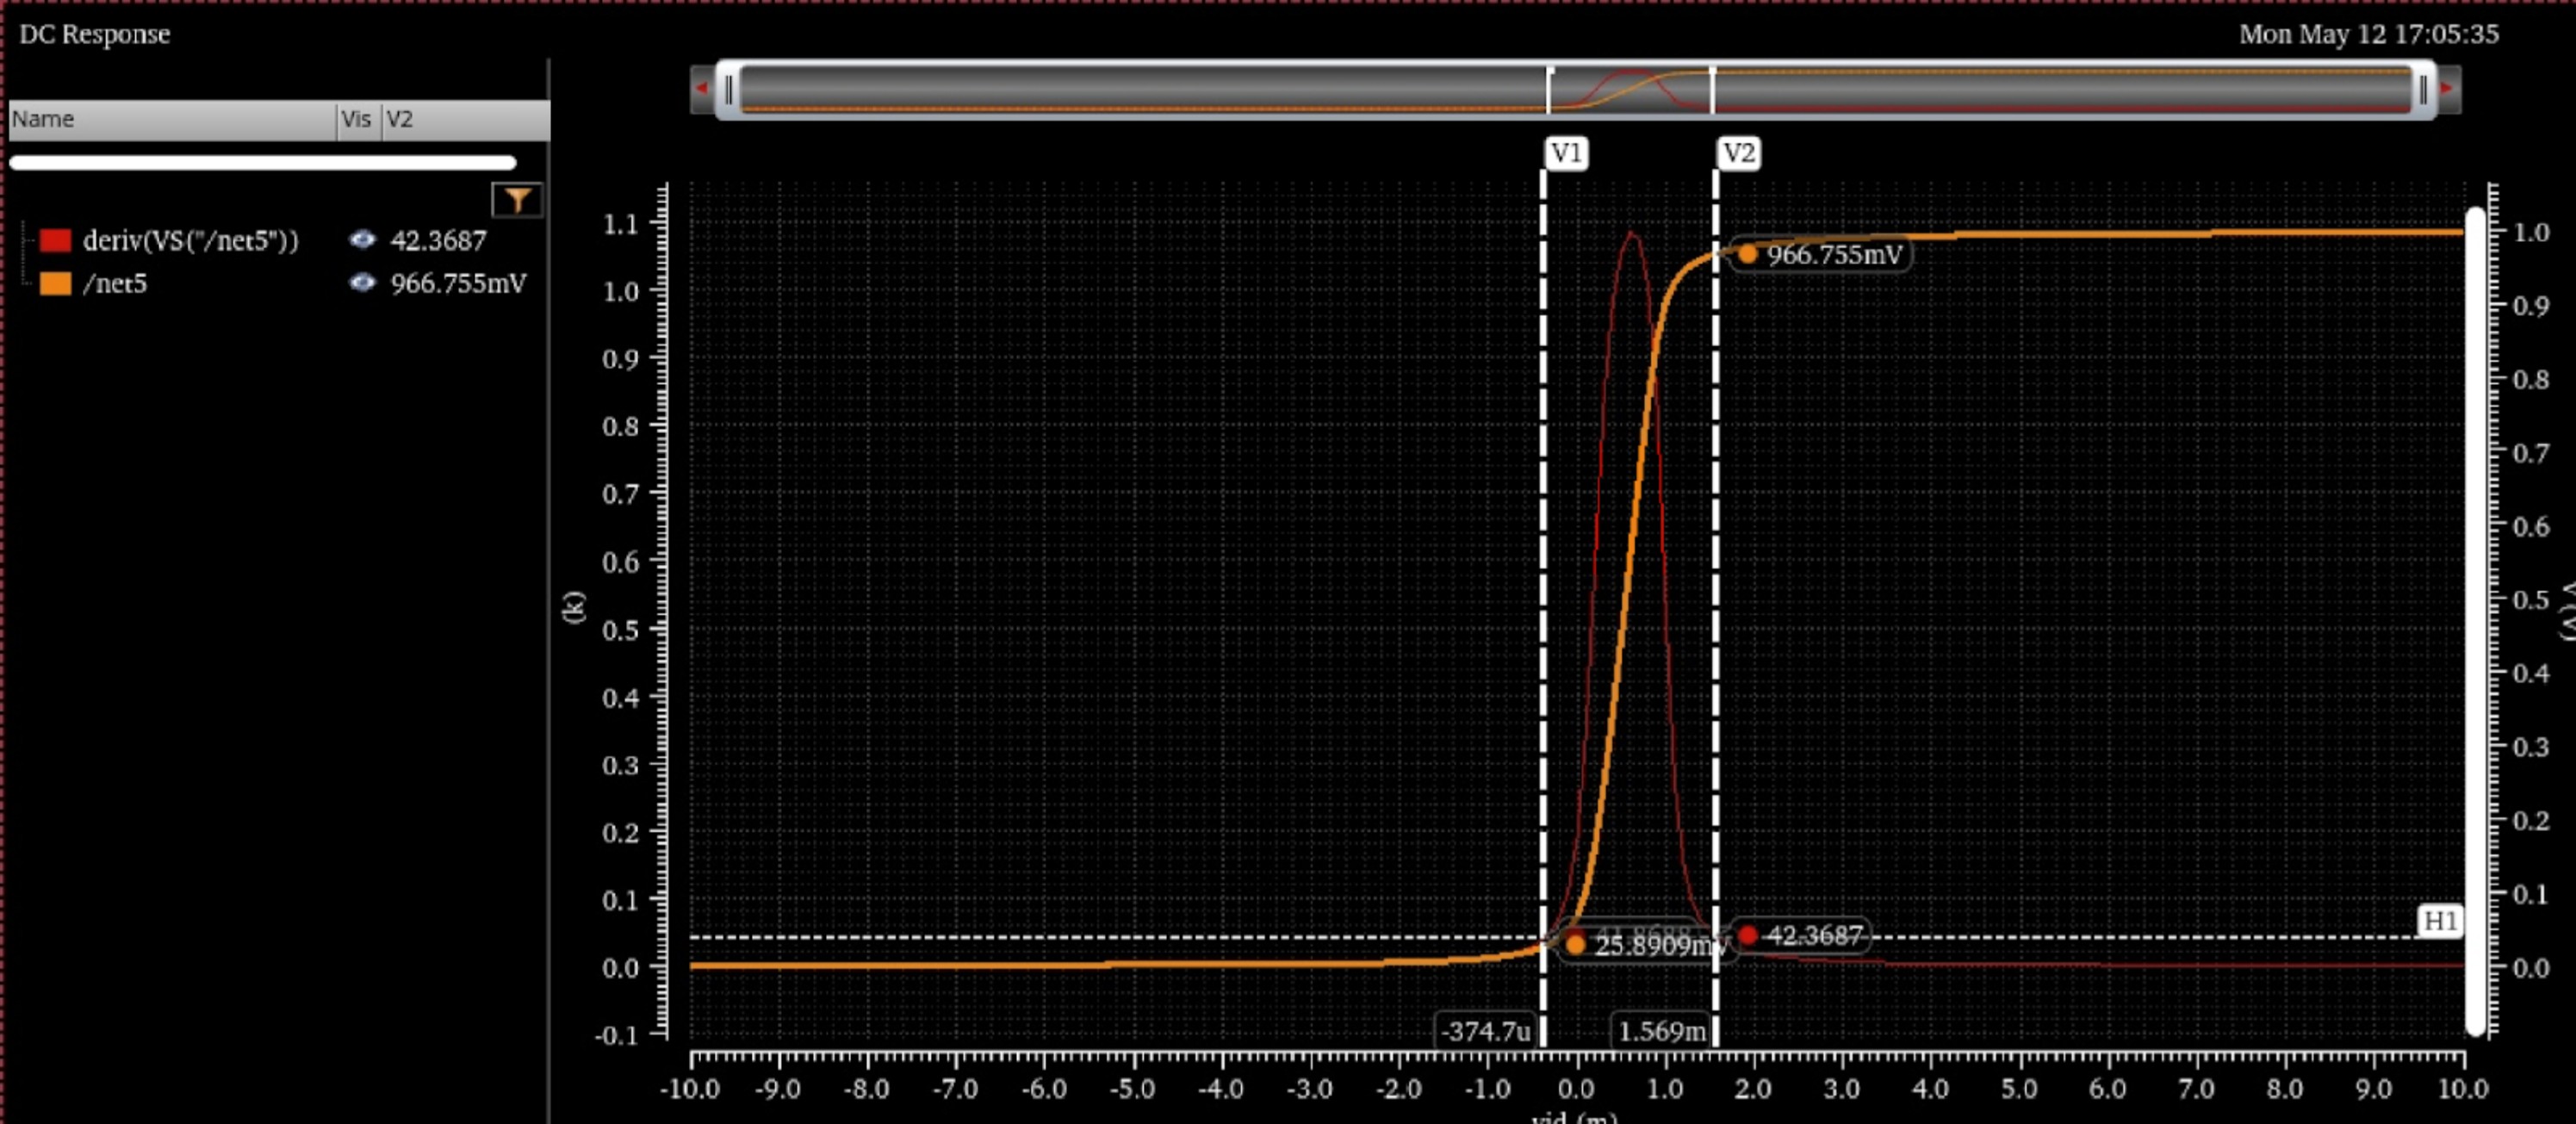Image resolution: width=2576 pixels, height=1124 pixels.
Task: Click the orange color swatch for /net5
Action: point(55,284)
